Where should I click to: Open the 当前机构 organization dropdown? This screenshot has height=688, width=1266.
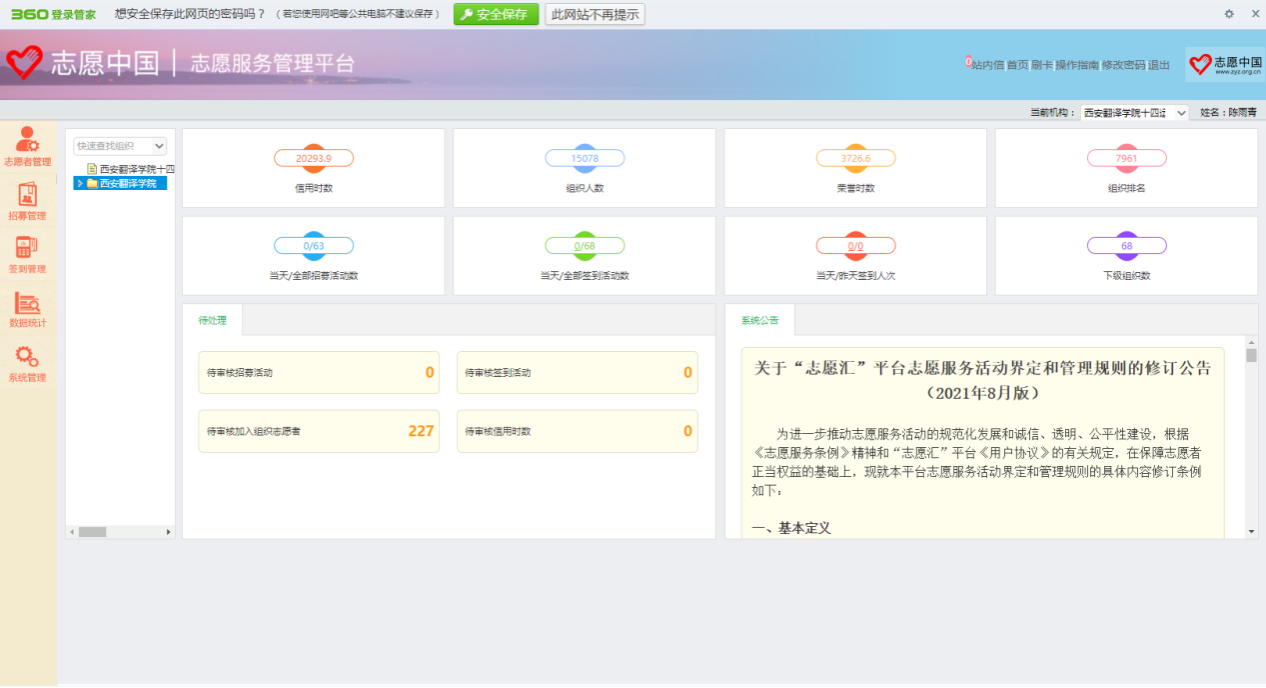coord(1134,113)
